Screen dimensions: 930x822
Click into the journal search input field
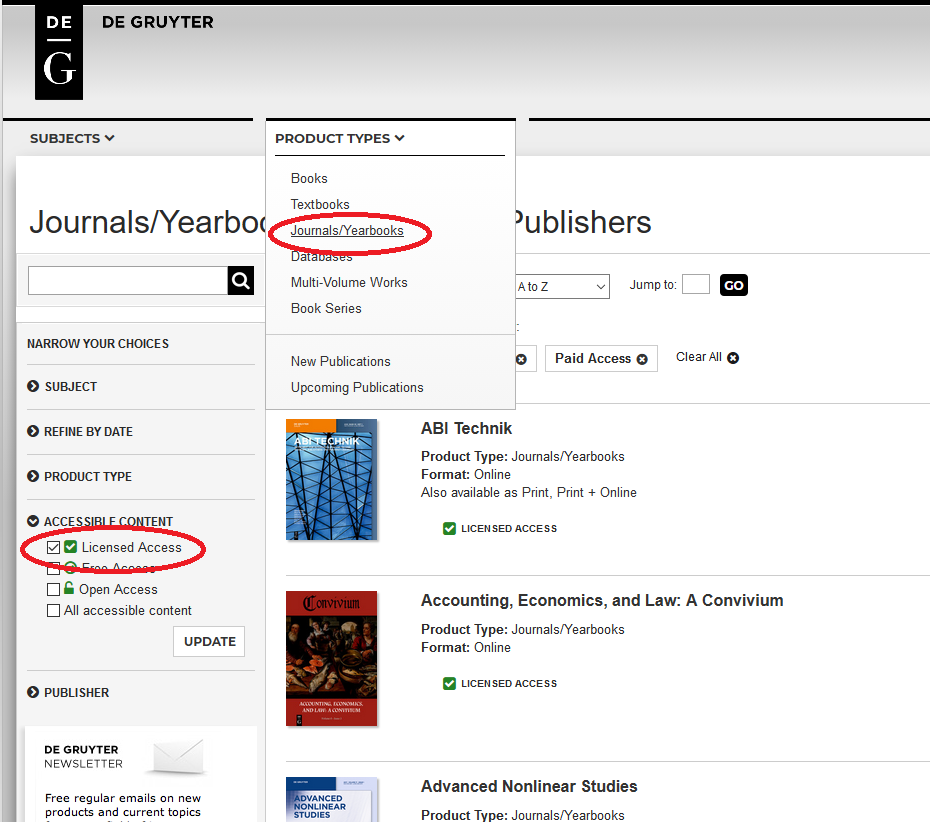coord(128,280)
